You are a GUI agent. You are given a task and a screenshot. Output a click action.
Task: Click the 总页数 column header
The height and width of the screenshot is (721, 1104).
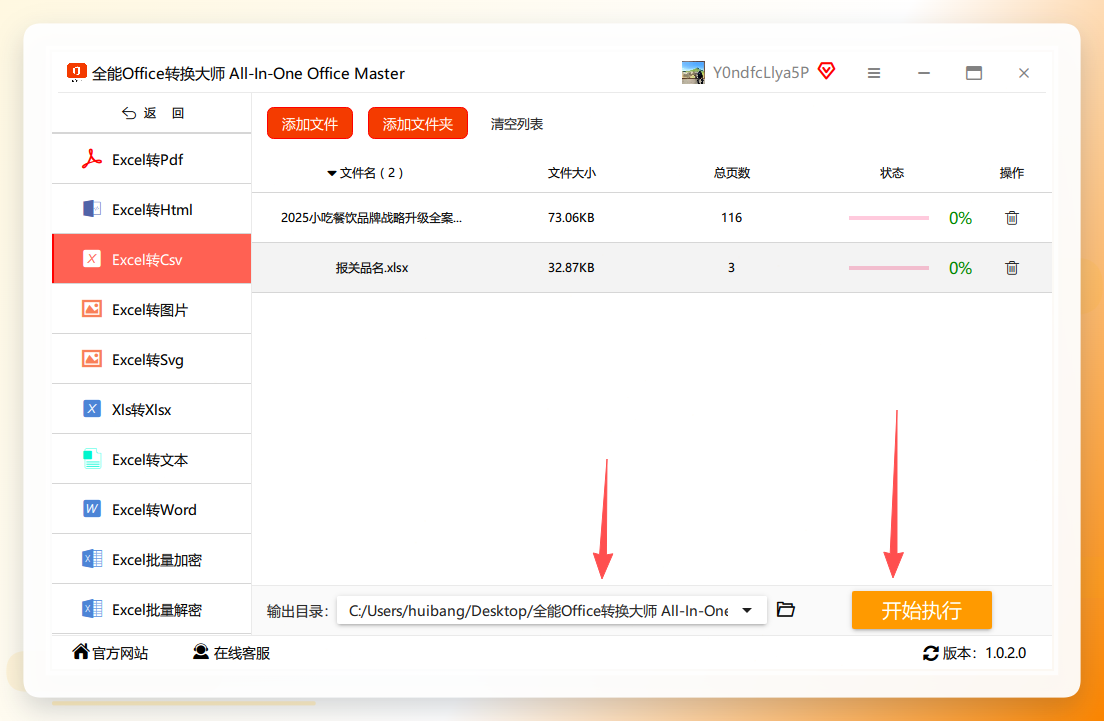pyautogui.click(x=732, y=173)
